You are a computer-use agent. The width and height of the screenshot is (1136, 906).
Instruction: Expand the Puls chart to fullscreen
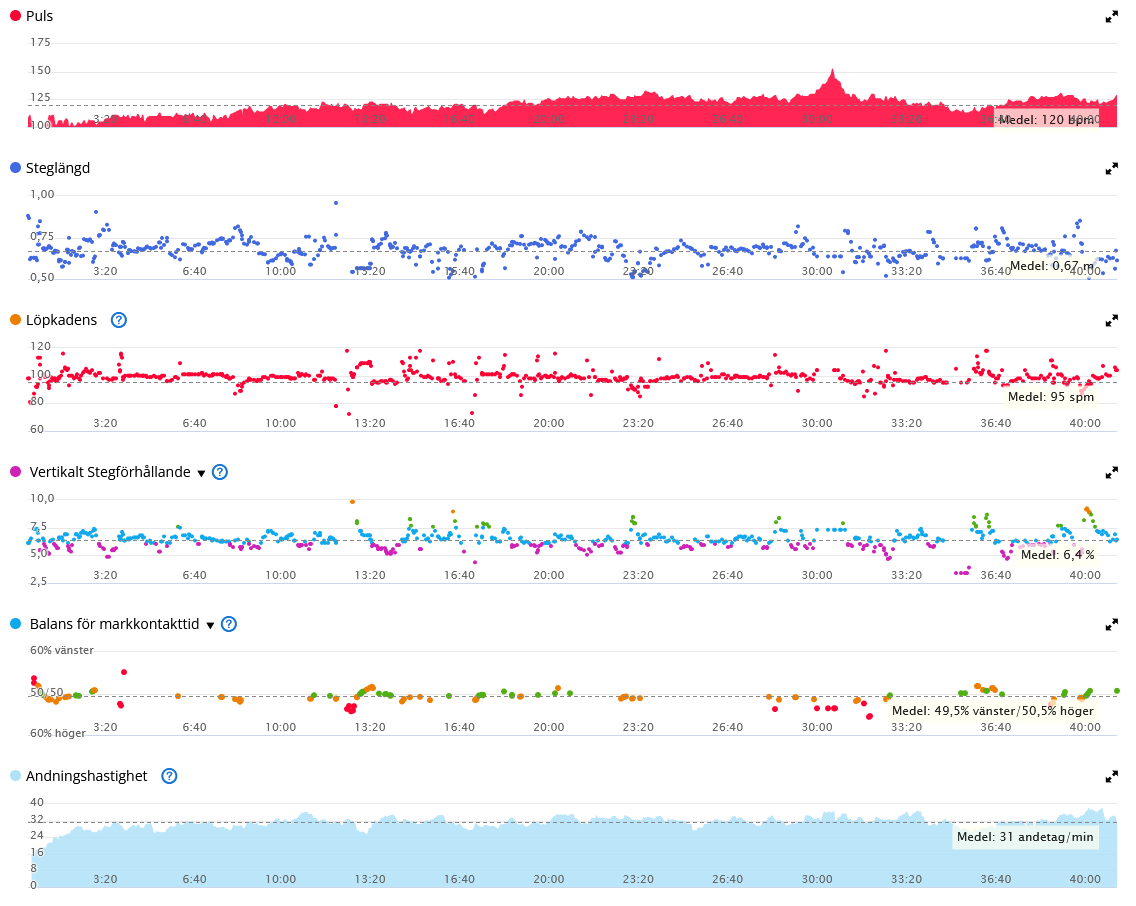(1111, 17)
